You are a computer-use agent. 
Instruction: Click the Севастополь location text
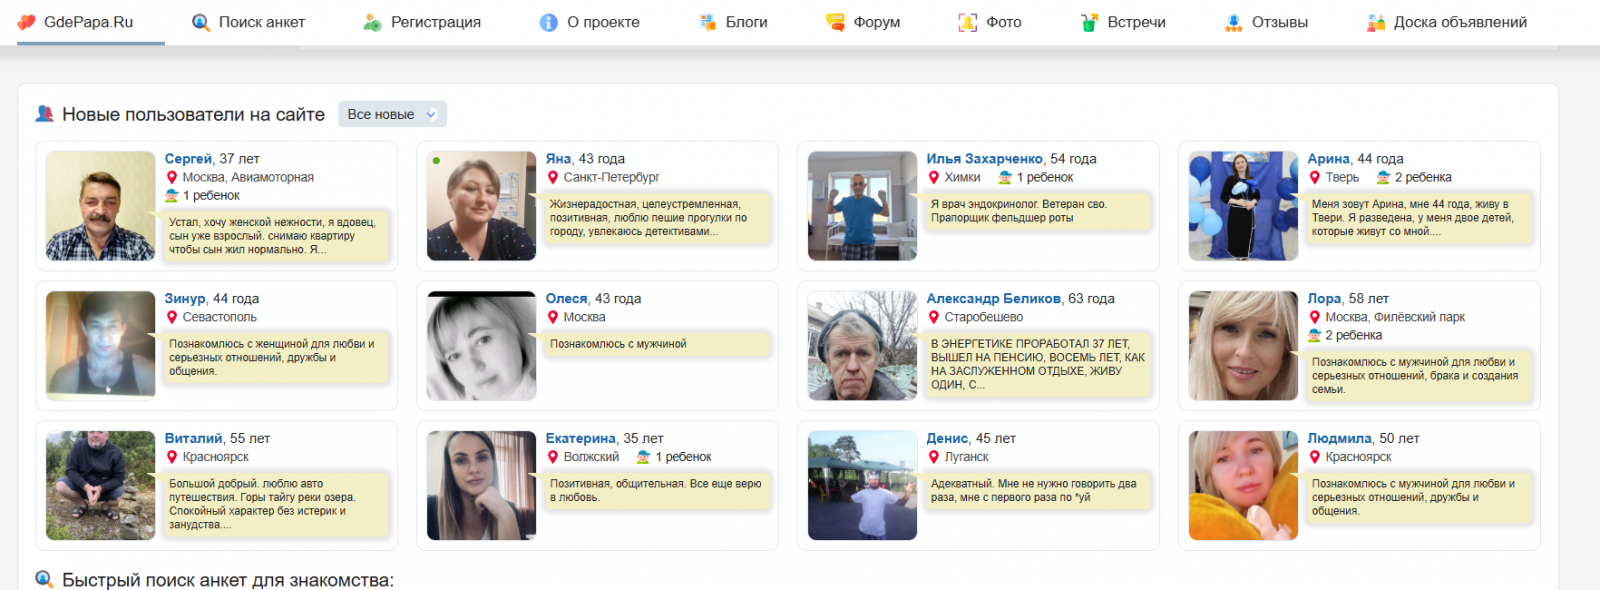tap(220, 317)
